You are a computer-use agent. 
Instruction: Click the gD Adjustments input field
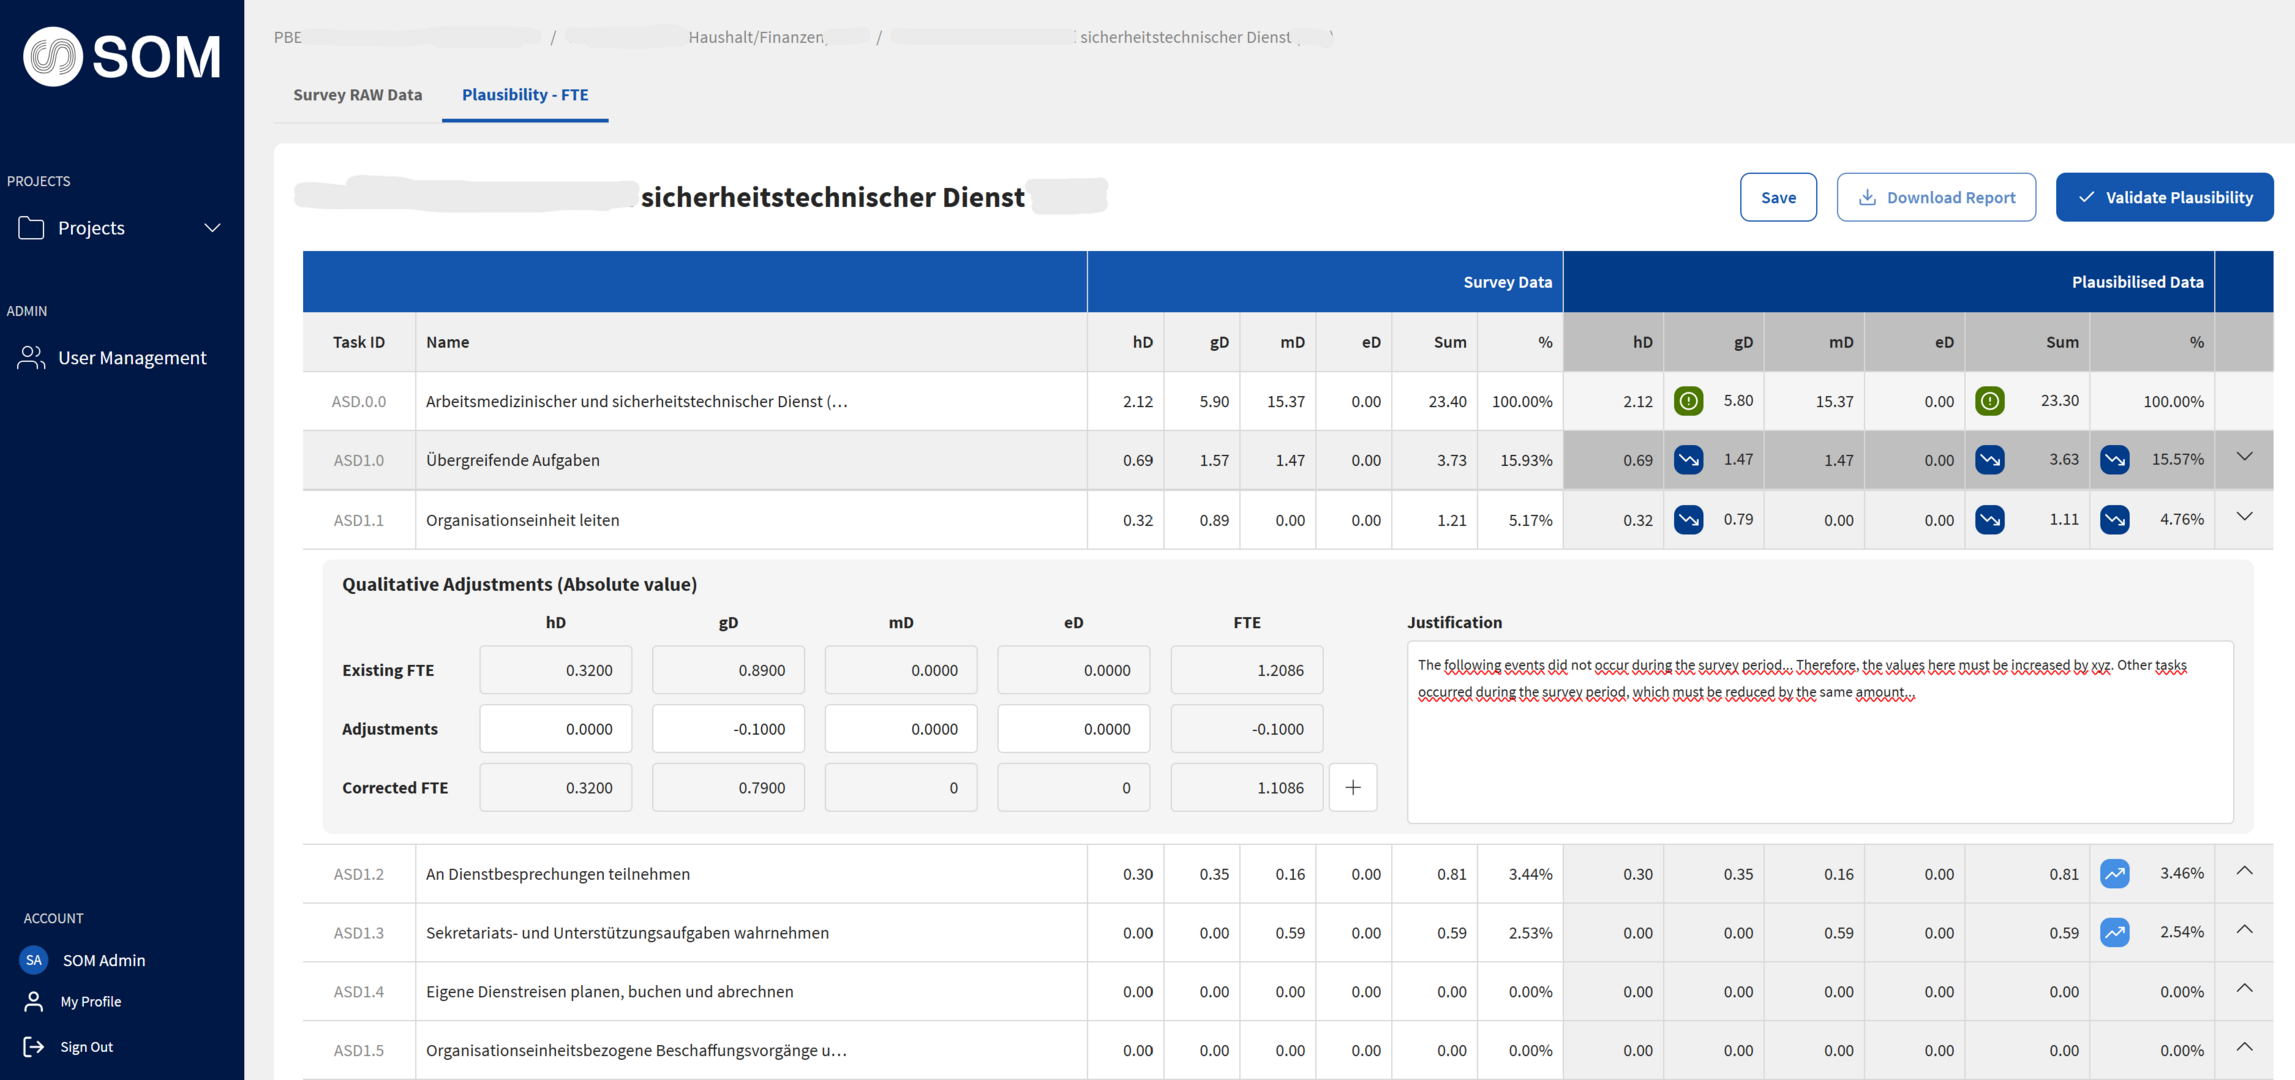coord(728,729)
